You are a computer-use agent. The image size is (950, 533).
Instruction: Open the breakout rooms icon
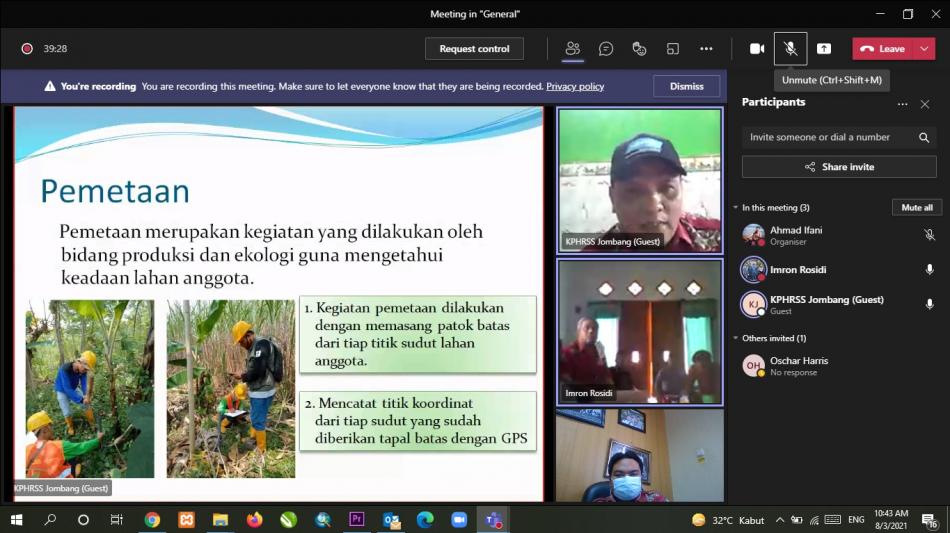[x=673, y=48]
